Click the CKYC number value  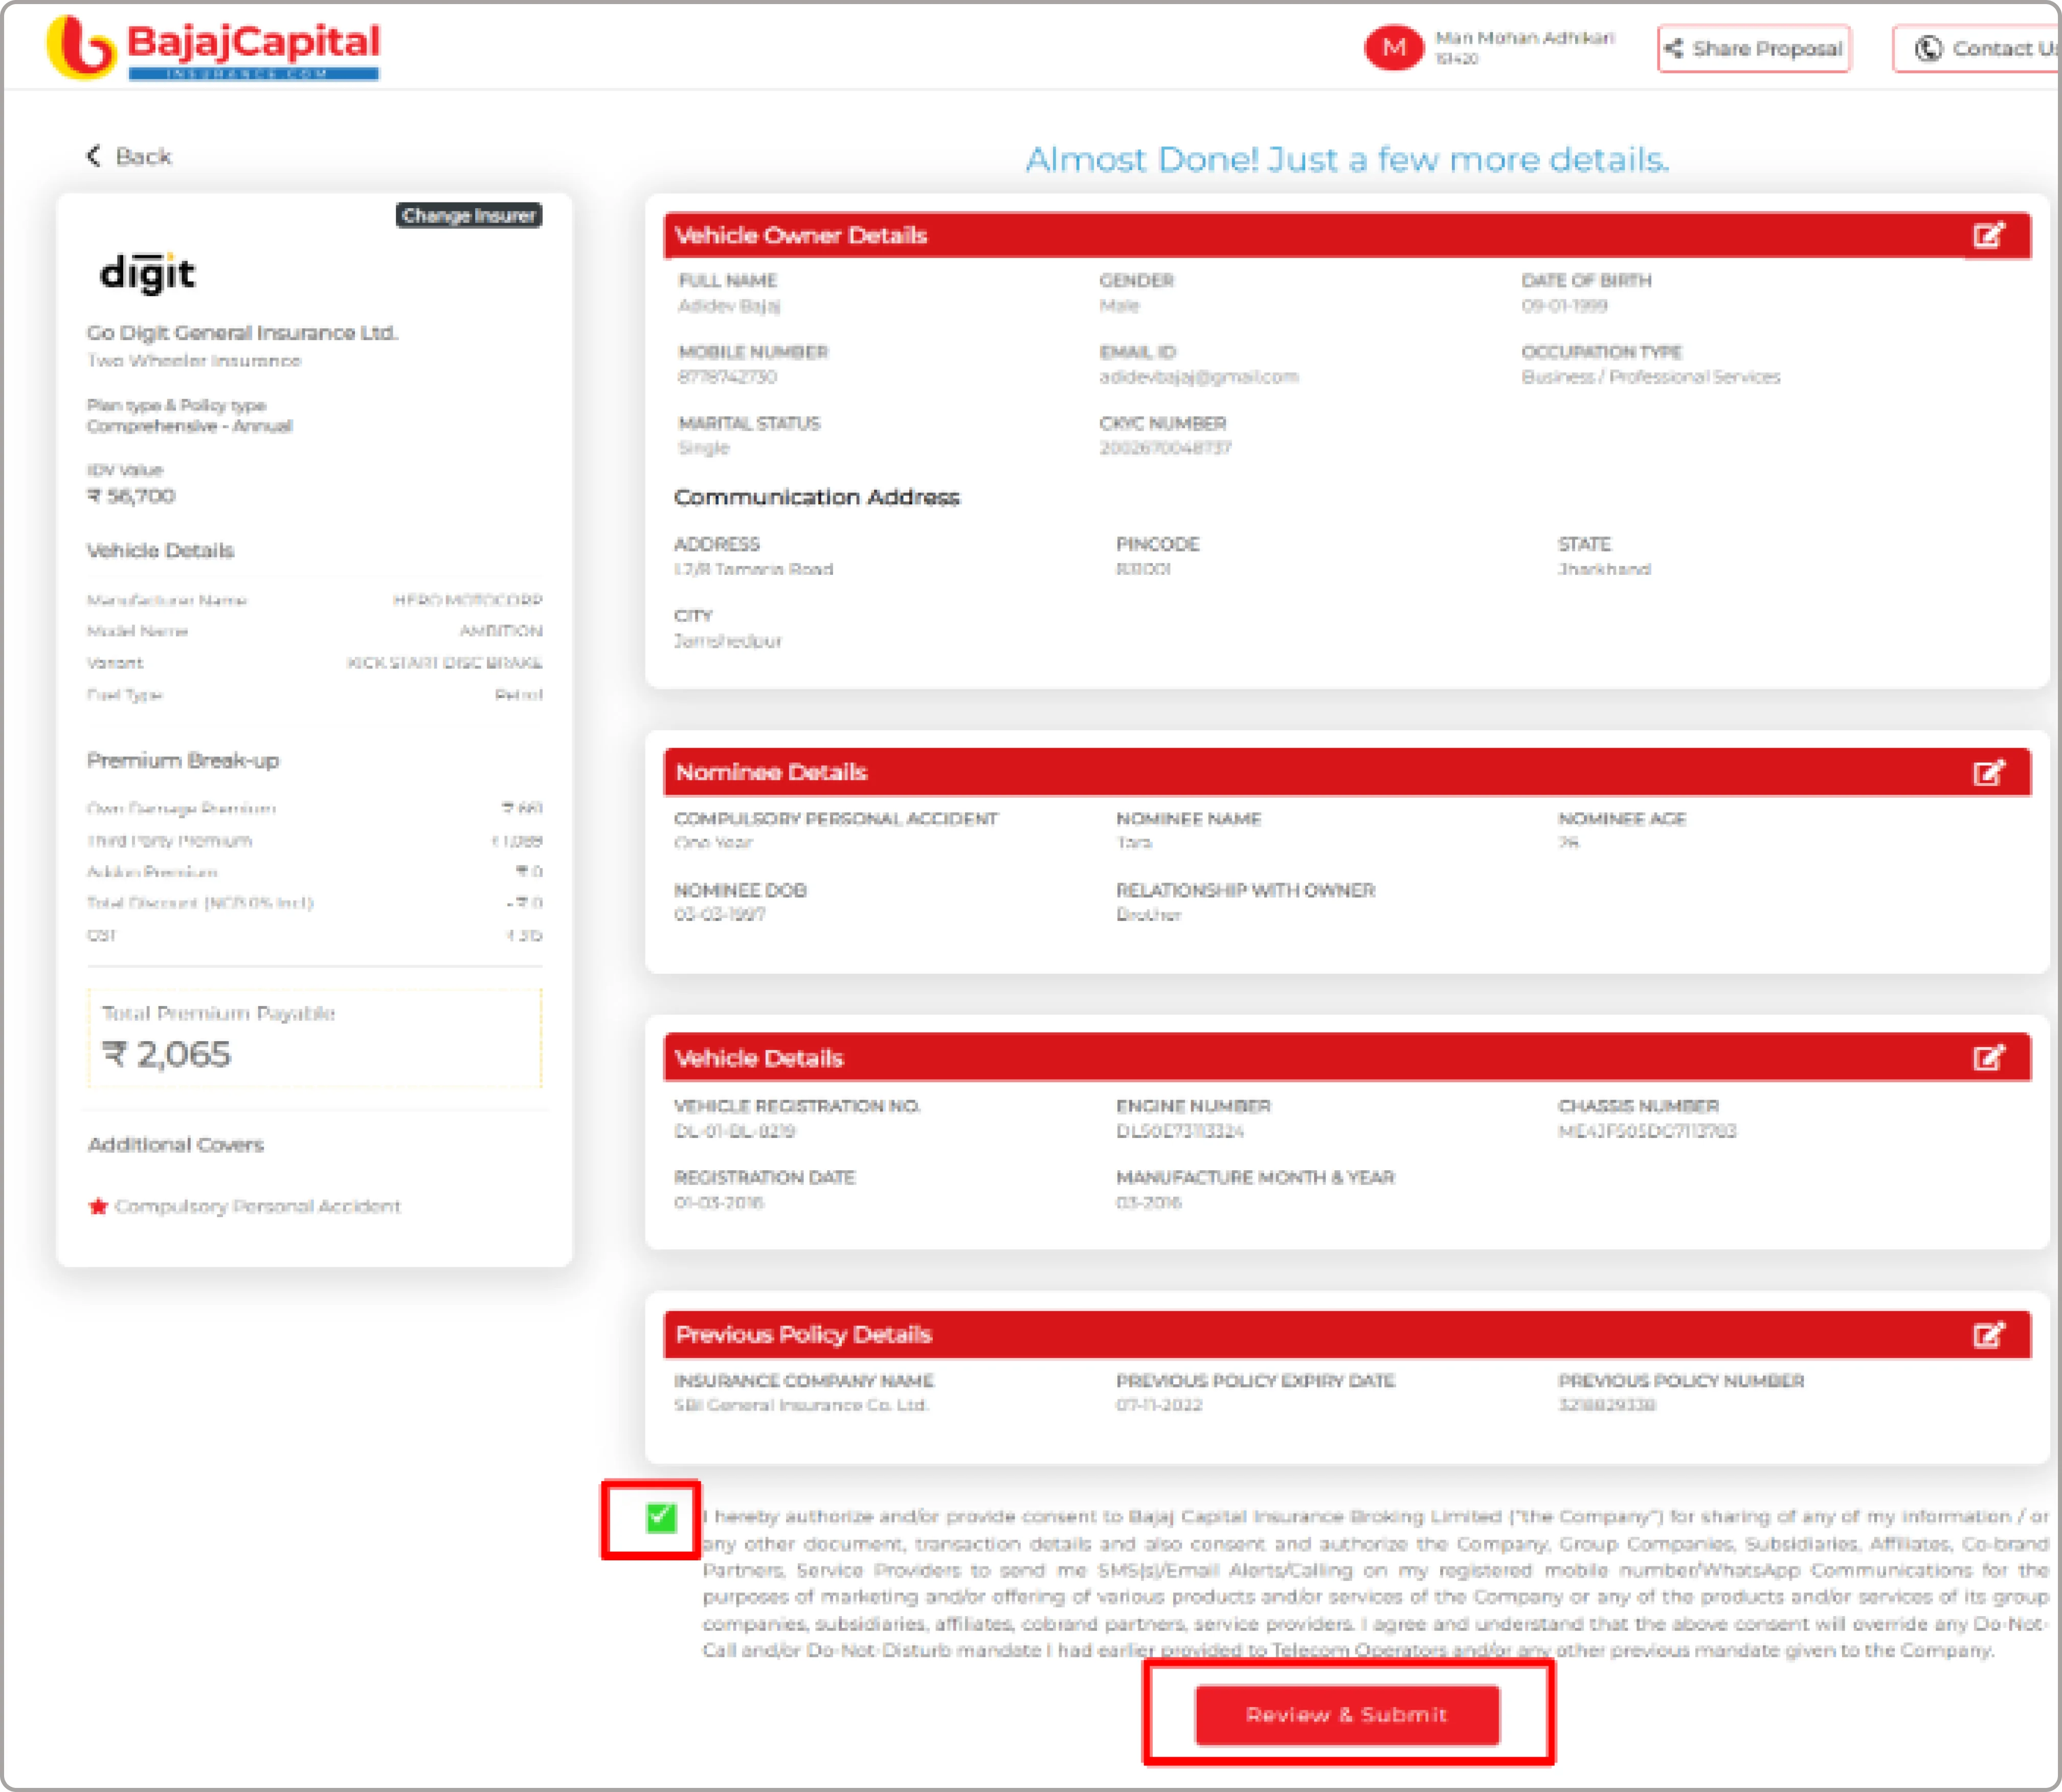coord(1165,448)
